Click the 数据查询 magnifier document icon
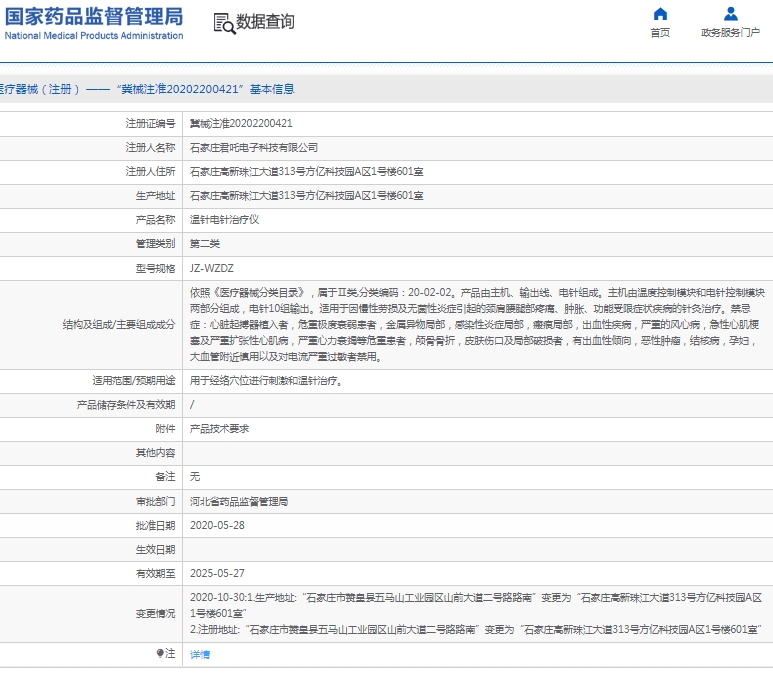Viewport: 773px width, 674px height. (x=224, y=23)
